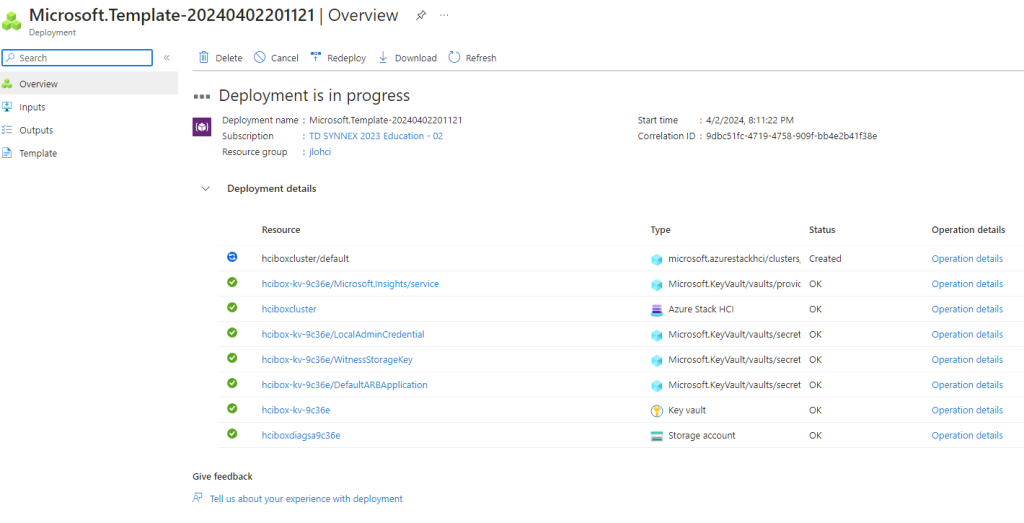Open hcibox-kv-9c36e/WitnessStorageKey link
The width and height of the screenshot is (1024, 523).
(337, 359)
